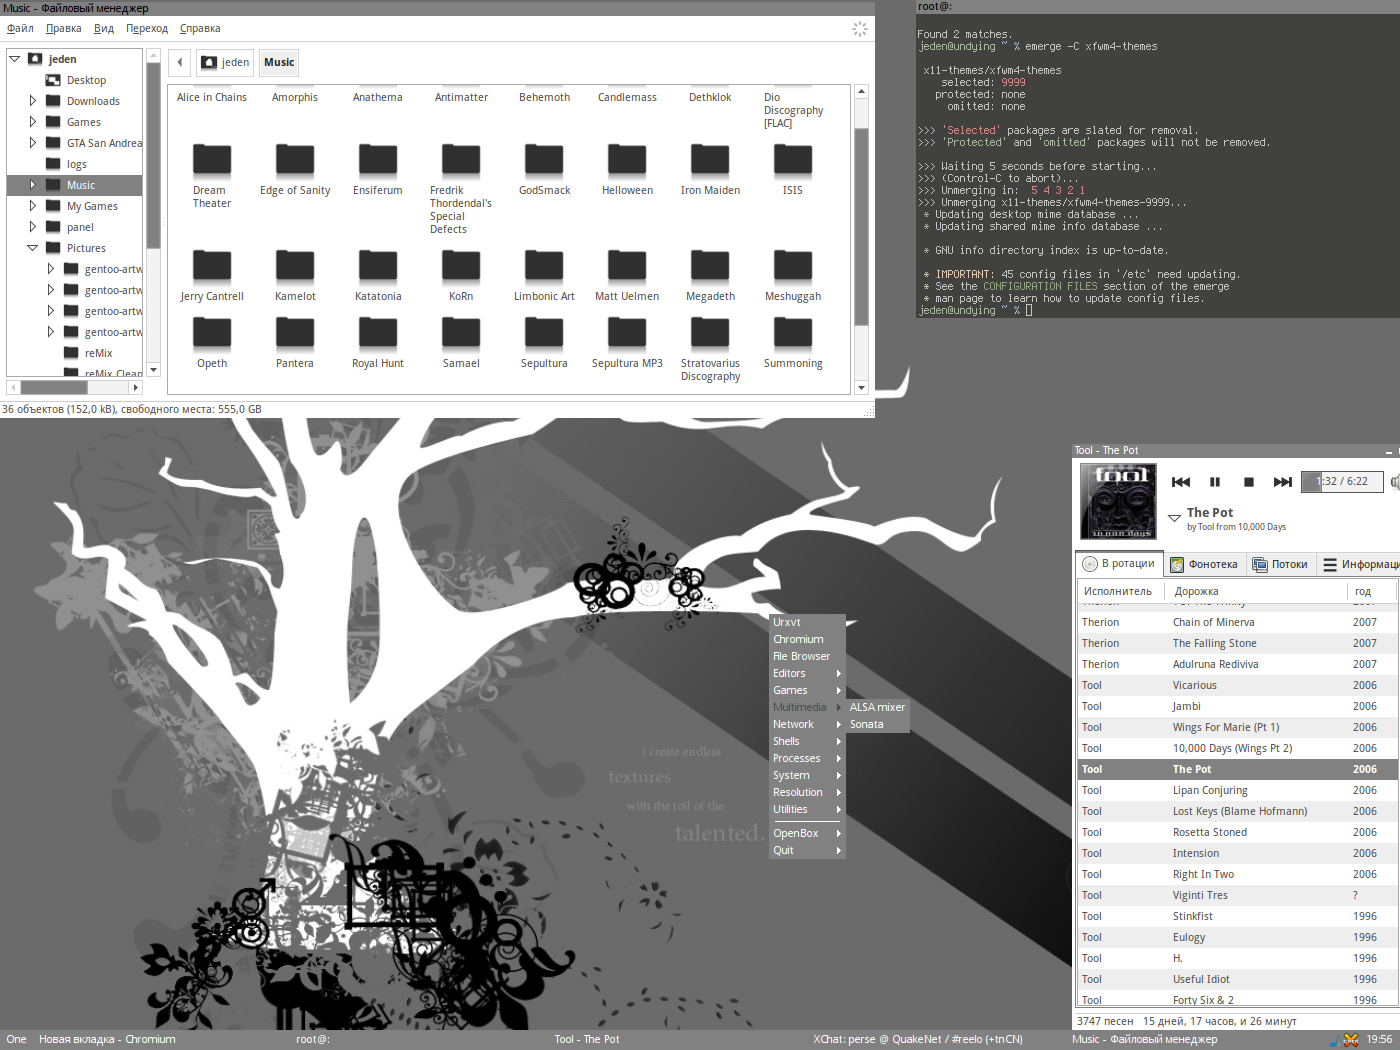1400x1050 pixels.
Task: Skip to the previous track
Action: 1181,482
